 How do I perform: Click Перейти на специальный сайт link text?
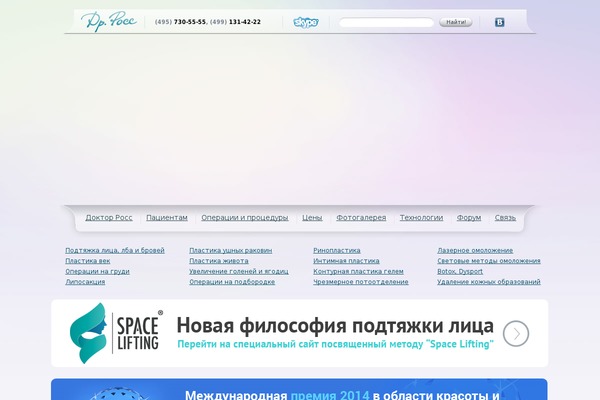[x=336, y=344]
